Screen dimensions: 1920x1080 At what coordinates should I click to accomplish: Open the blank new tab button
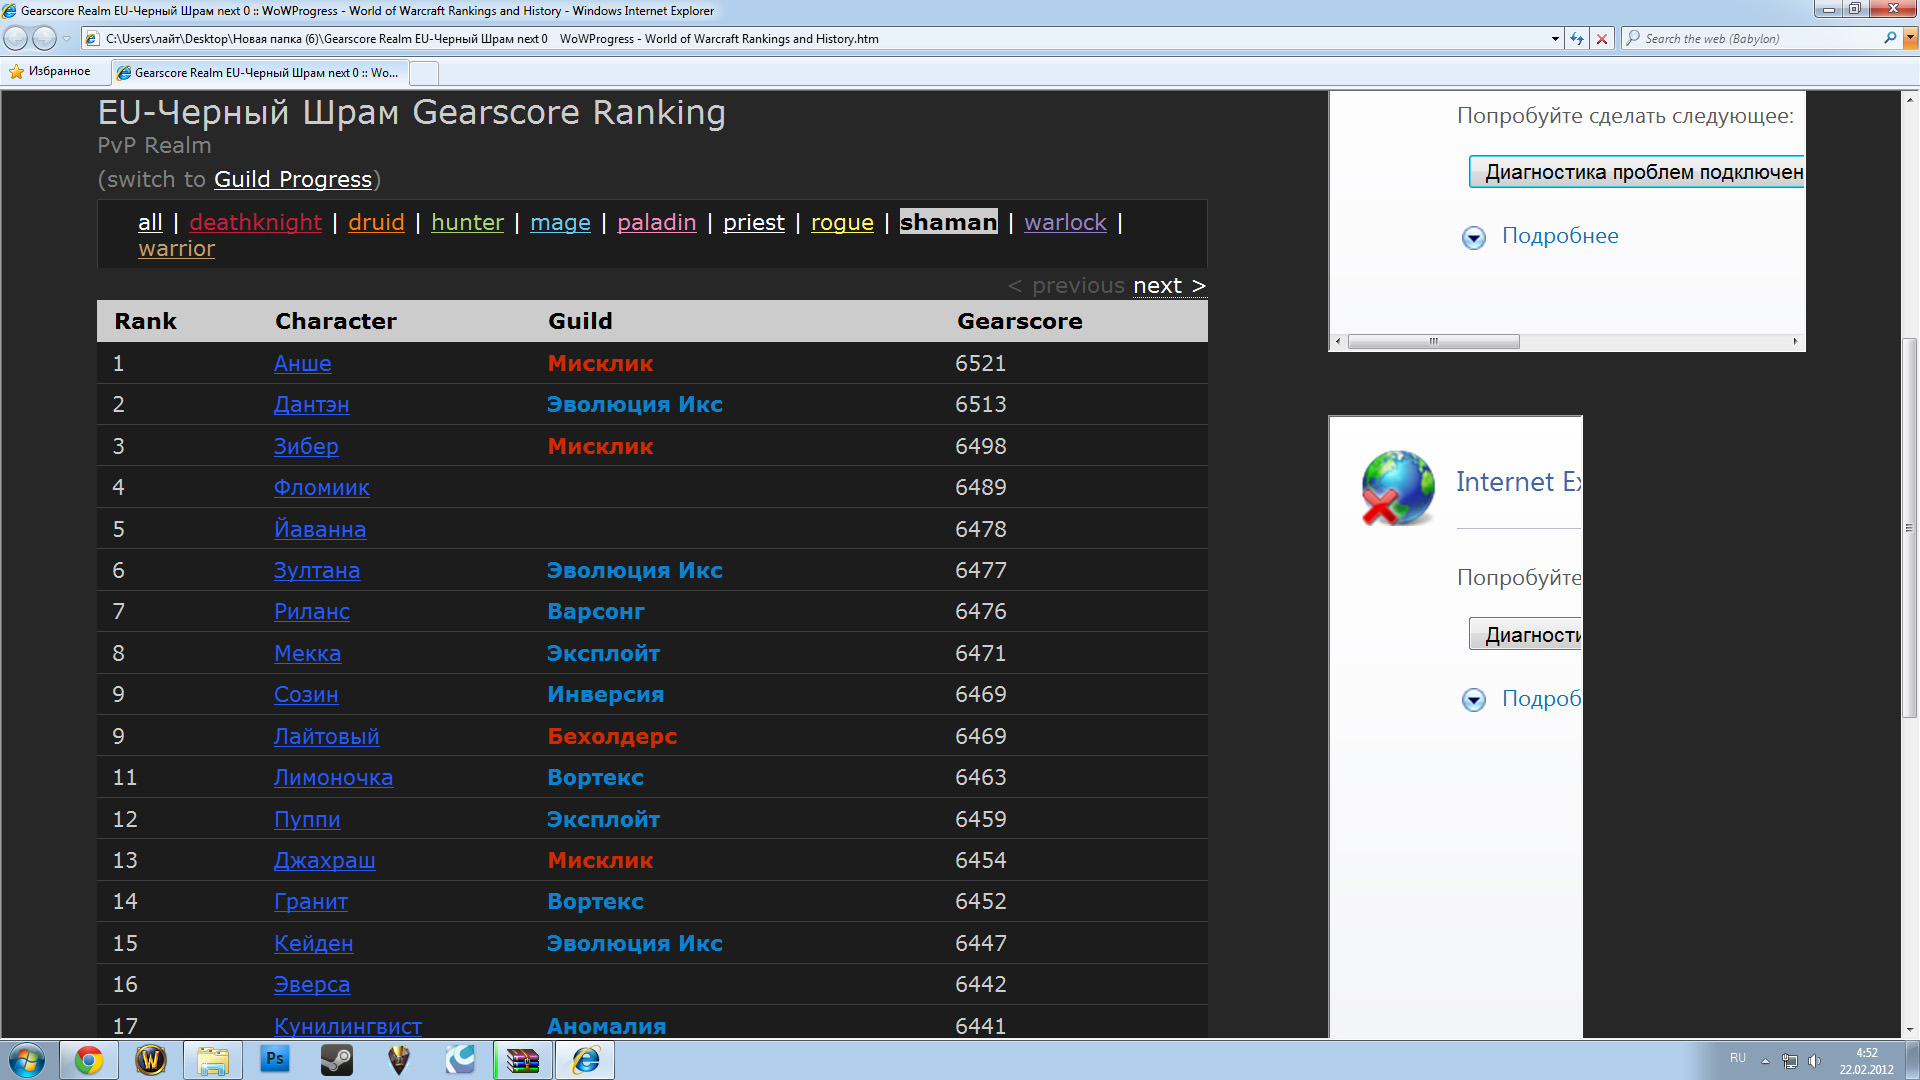[x=424, y=72]
